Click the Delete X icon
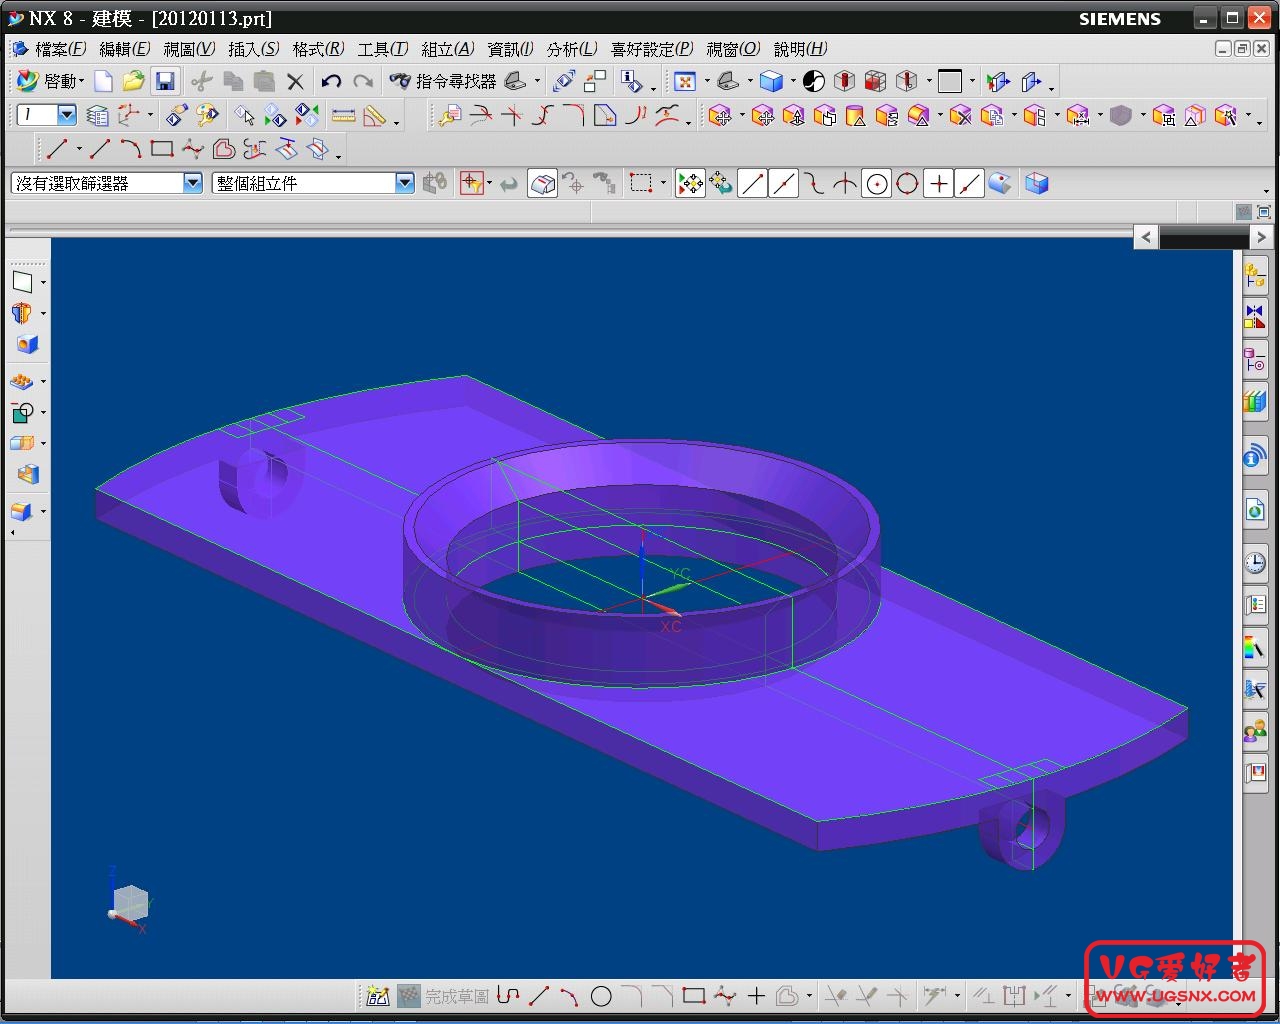 coord(295,81)
